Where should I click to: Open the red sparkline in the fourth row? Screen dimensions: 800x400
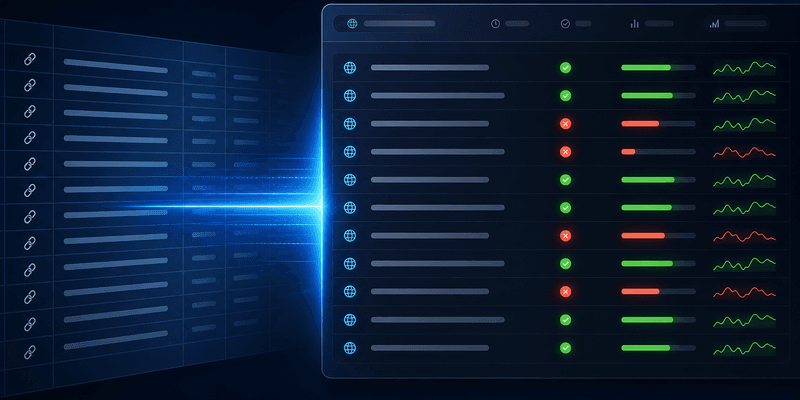pos(744,152)
